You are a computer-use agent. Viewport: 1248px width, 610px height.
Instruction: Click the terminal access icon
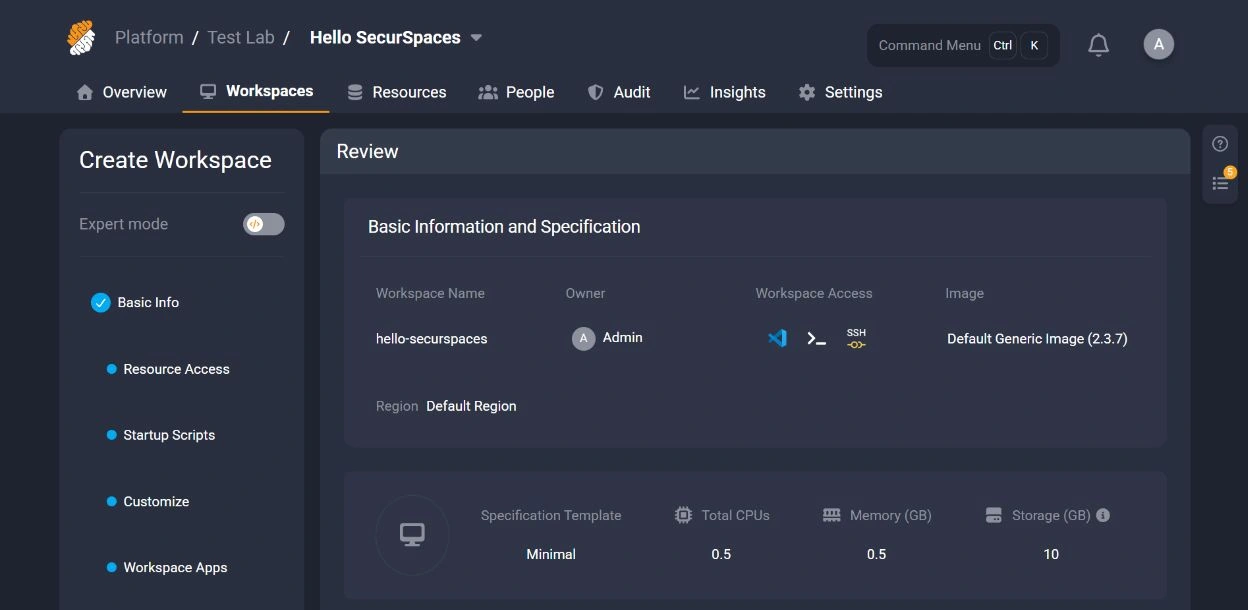pos(816,338)
